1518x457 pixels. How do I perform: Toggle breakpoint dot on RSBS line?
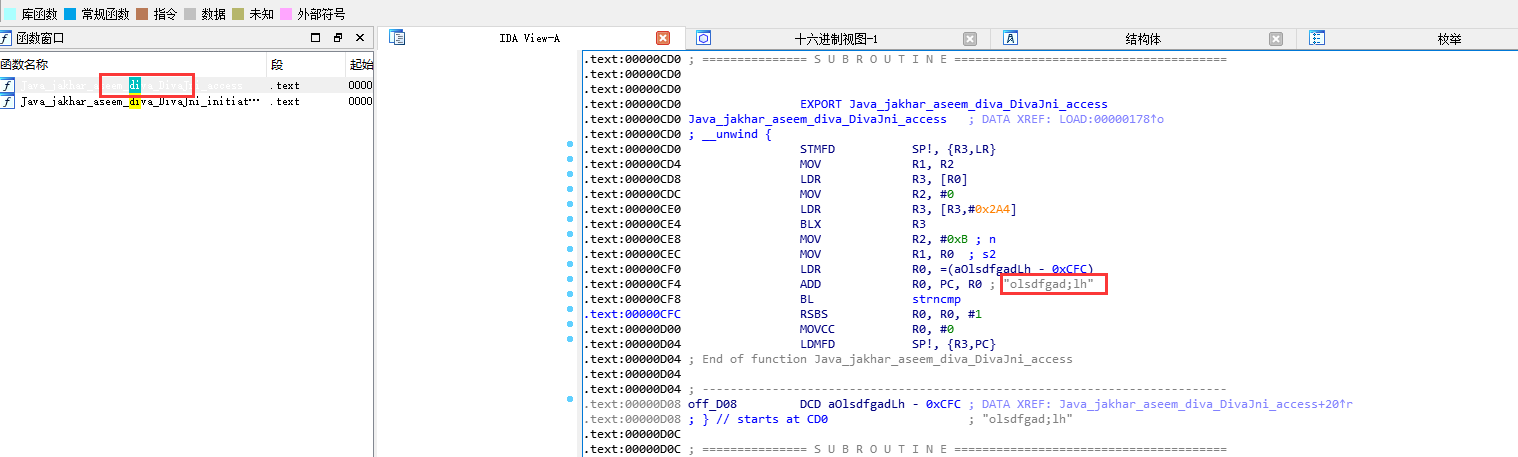point(570,310)
